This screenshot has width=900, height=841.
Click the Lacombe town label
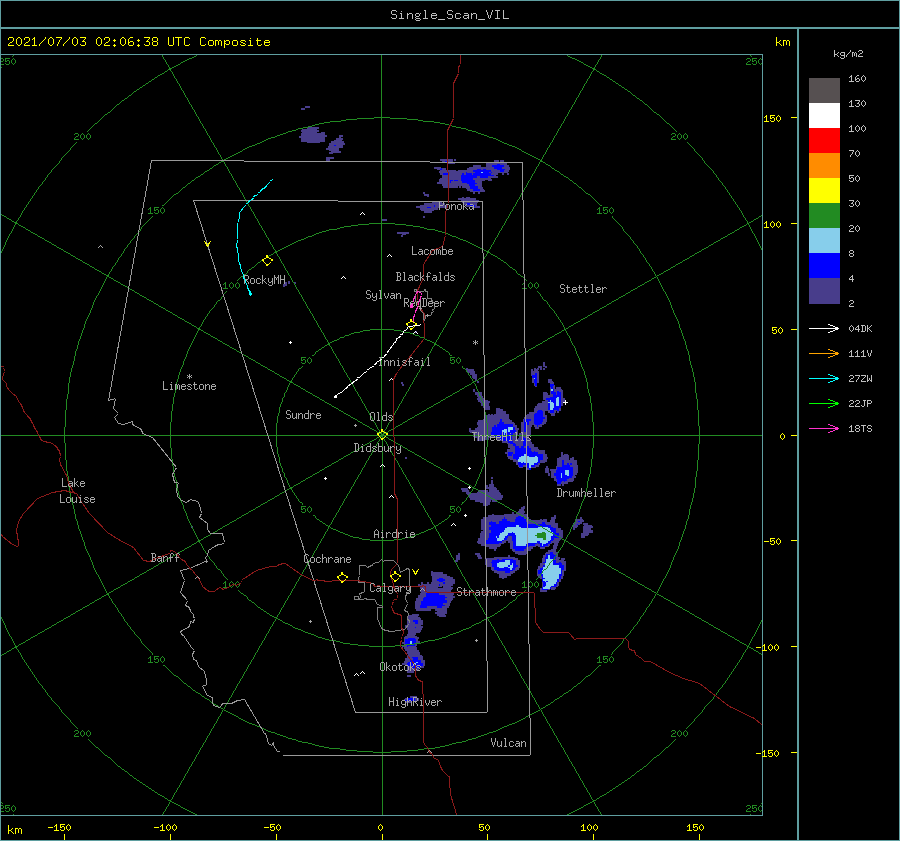click(x=432, y=251)
